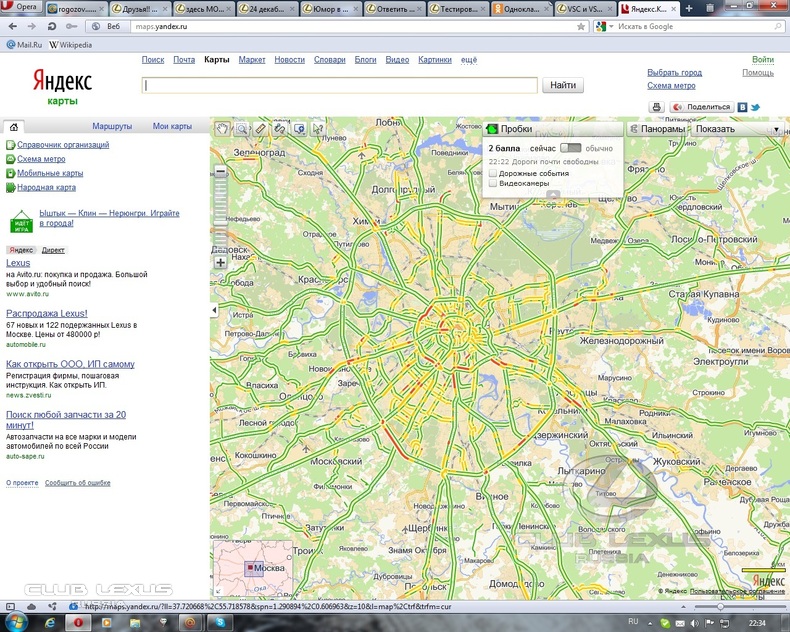Open Справочник организаций link
This screenshot has height=632, width=790.
coord(63,145)
